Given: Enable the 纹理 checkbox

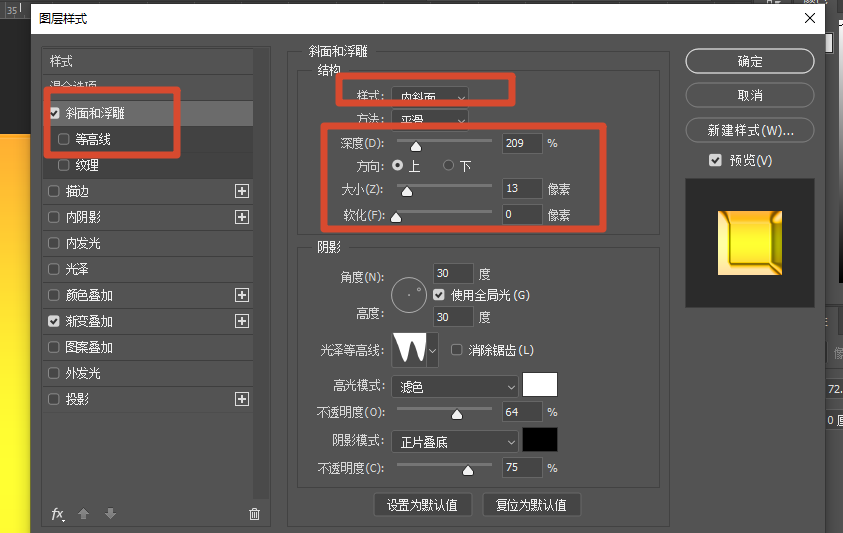Looking at the screenshot, I should tap(63, 165).
